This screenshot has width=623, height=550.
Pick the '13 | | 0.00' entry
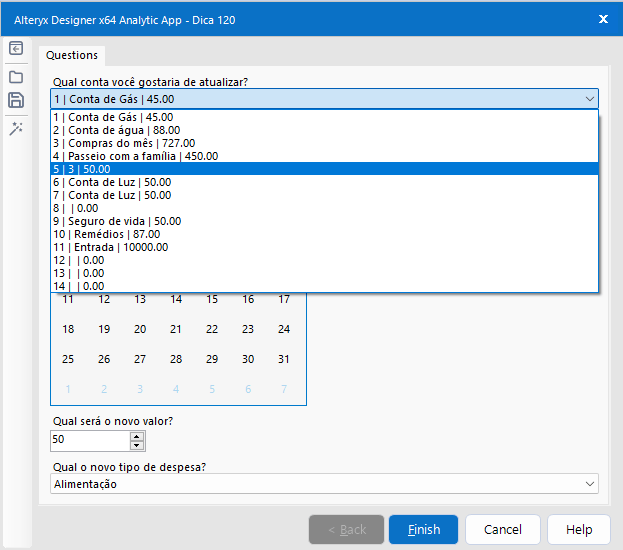[x=324, y=273]
